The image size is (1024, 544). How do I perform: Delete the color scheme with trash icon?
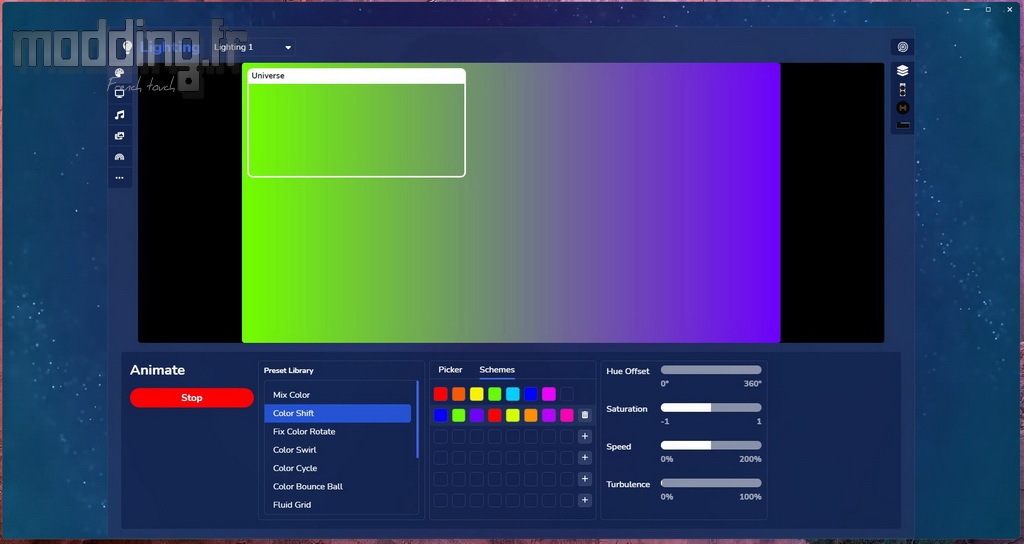[x=584, y=415]
